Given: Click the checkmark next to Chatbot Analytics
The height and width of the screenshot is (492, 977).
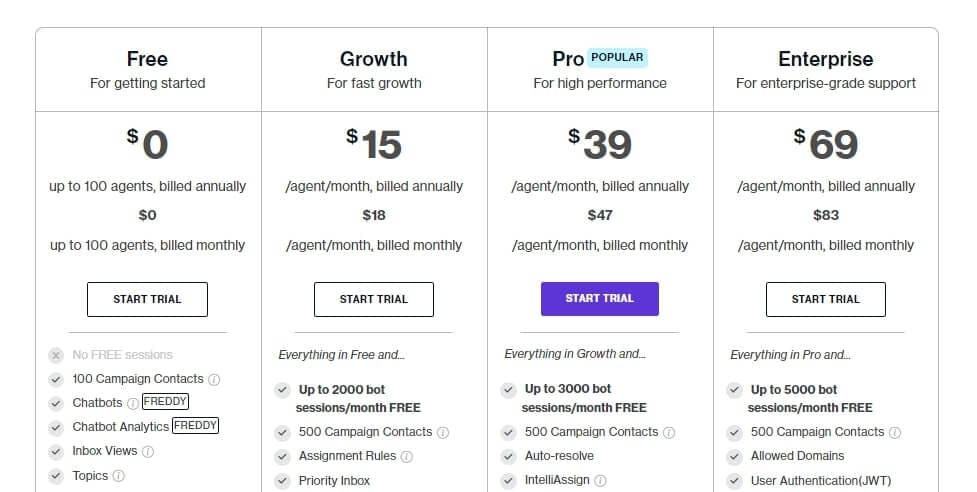Looking at the screenshot, I should click(56, 428).
